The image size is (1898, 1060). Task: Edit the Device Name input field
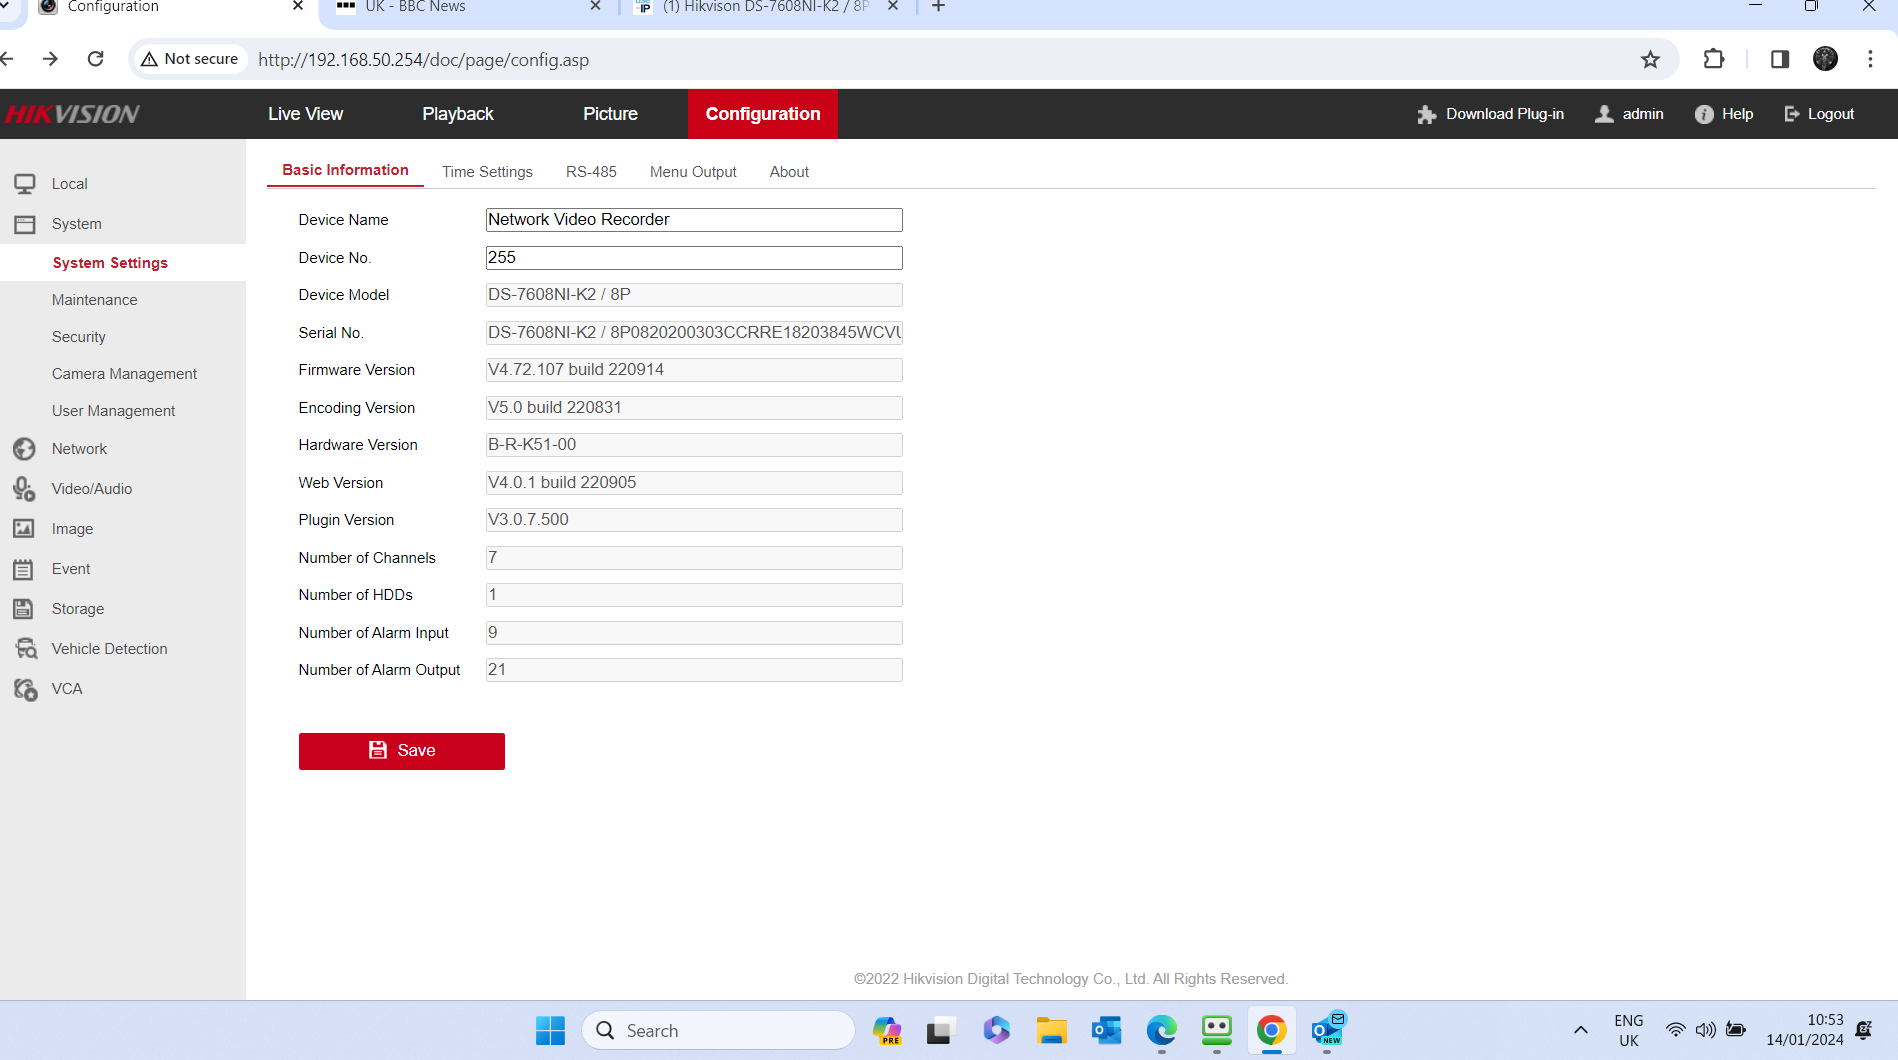694,219
